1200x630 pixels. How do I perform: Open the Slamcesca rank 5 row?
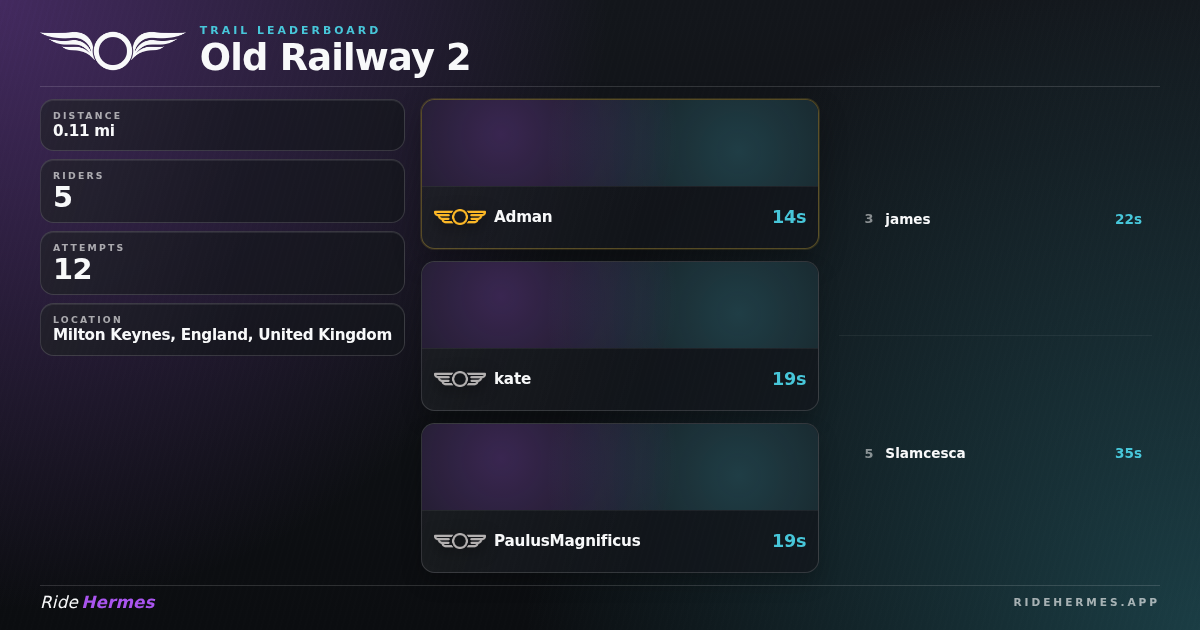pyautogui.click(x=1000, y=453)
